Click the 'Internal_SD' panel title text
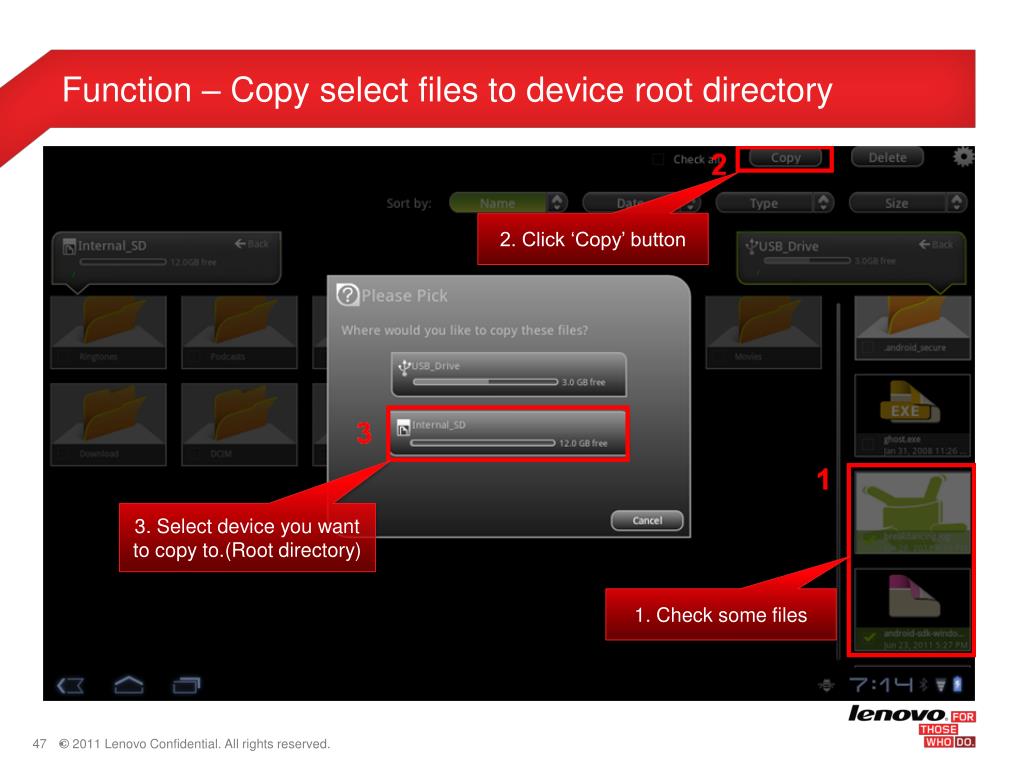 pos(112,246)
